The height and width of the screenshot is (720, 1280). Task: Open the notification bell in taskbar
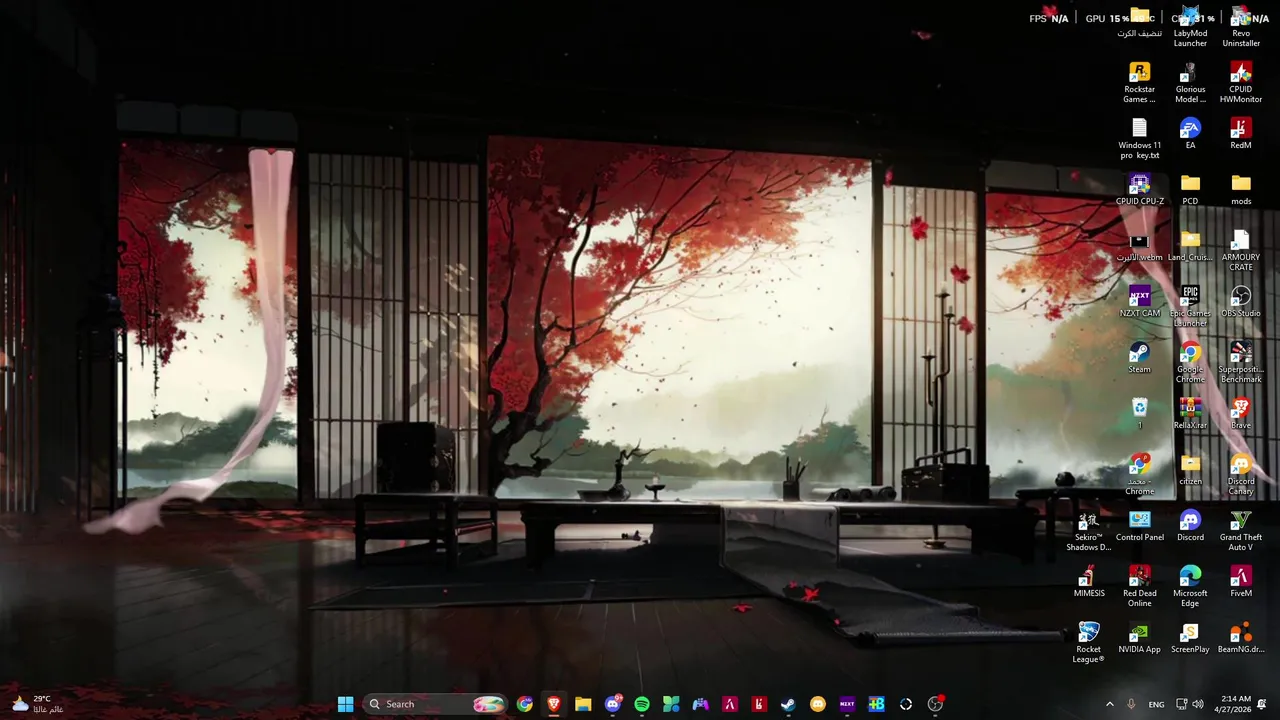[1262, 704]
